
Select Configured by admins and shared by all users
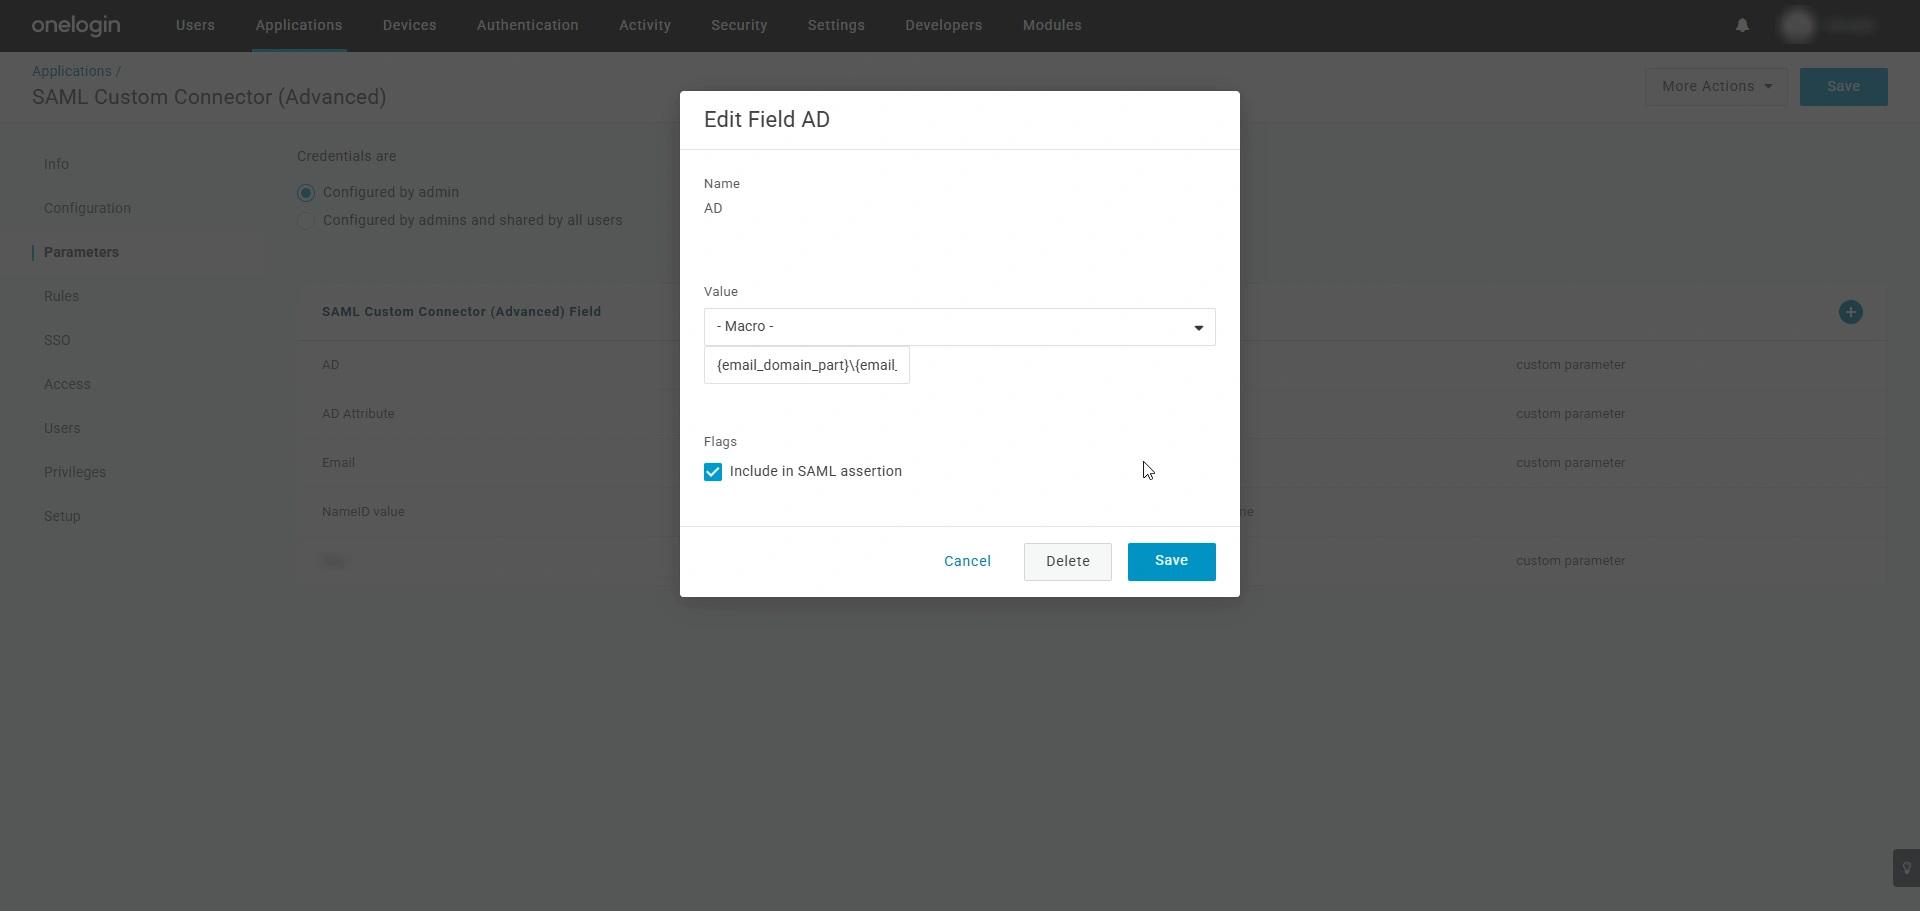(305, 220)
